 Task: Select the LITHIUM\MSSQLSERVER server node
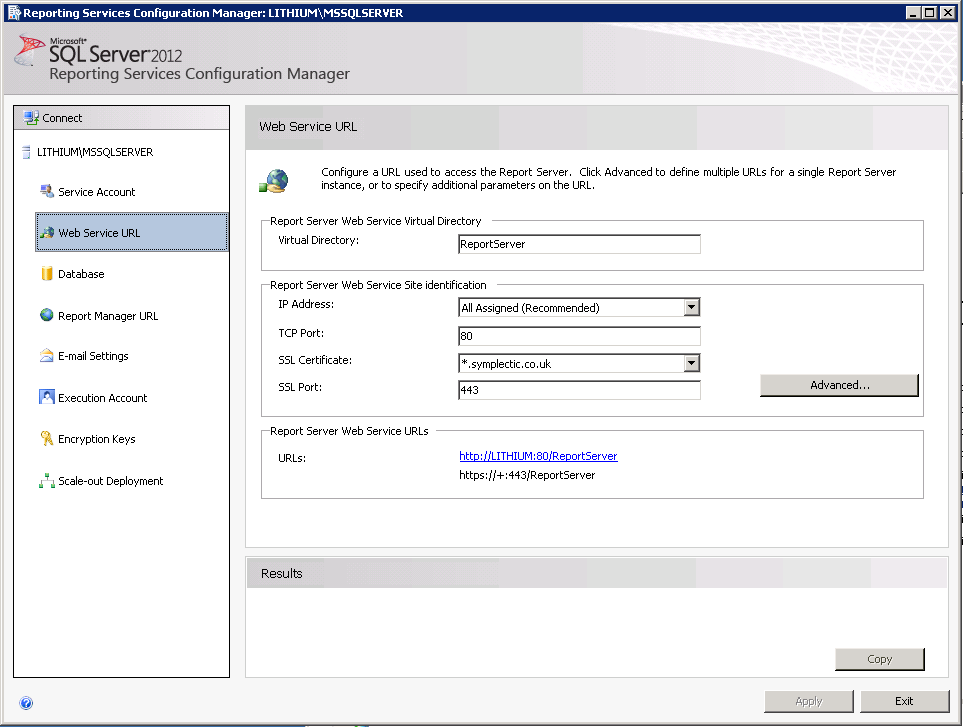87,152
